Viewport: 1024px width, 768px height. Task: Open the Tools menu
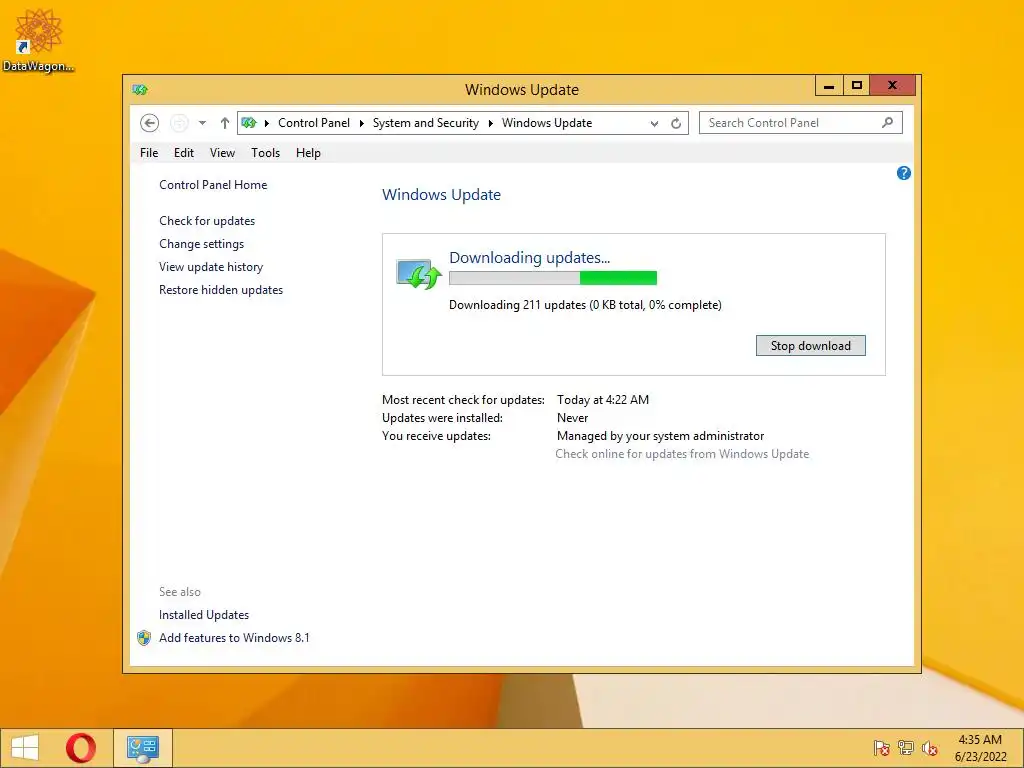(x=265, y=153)
